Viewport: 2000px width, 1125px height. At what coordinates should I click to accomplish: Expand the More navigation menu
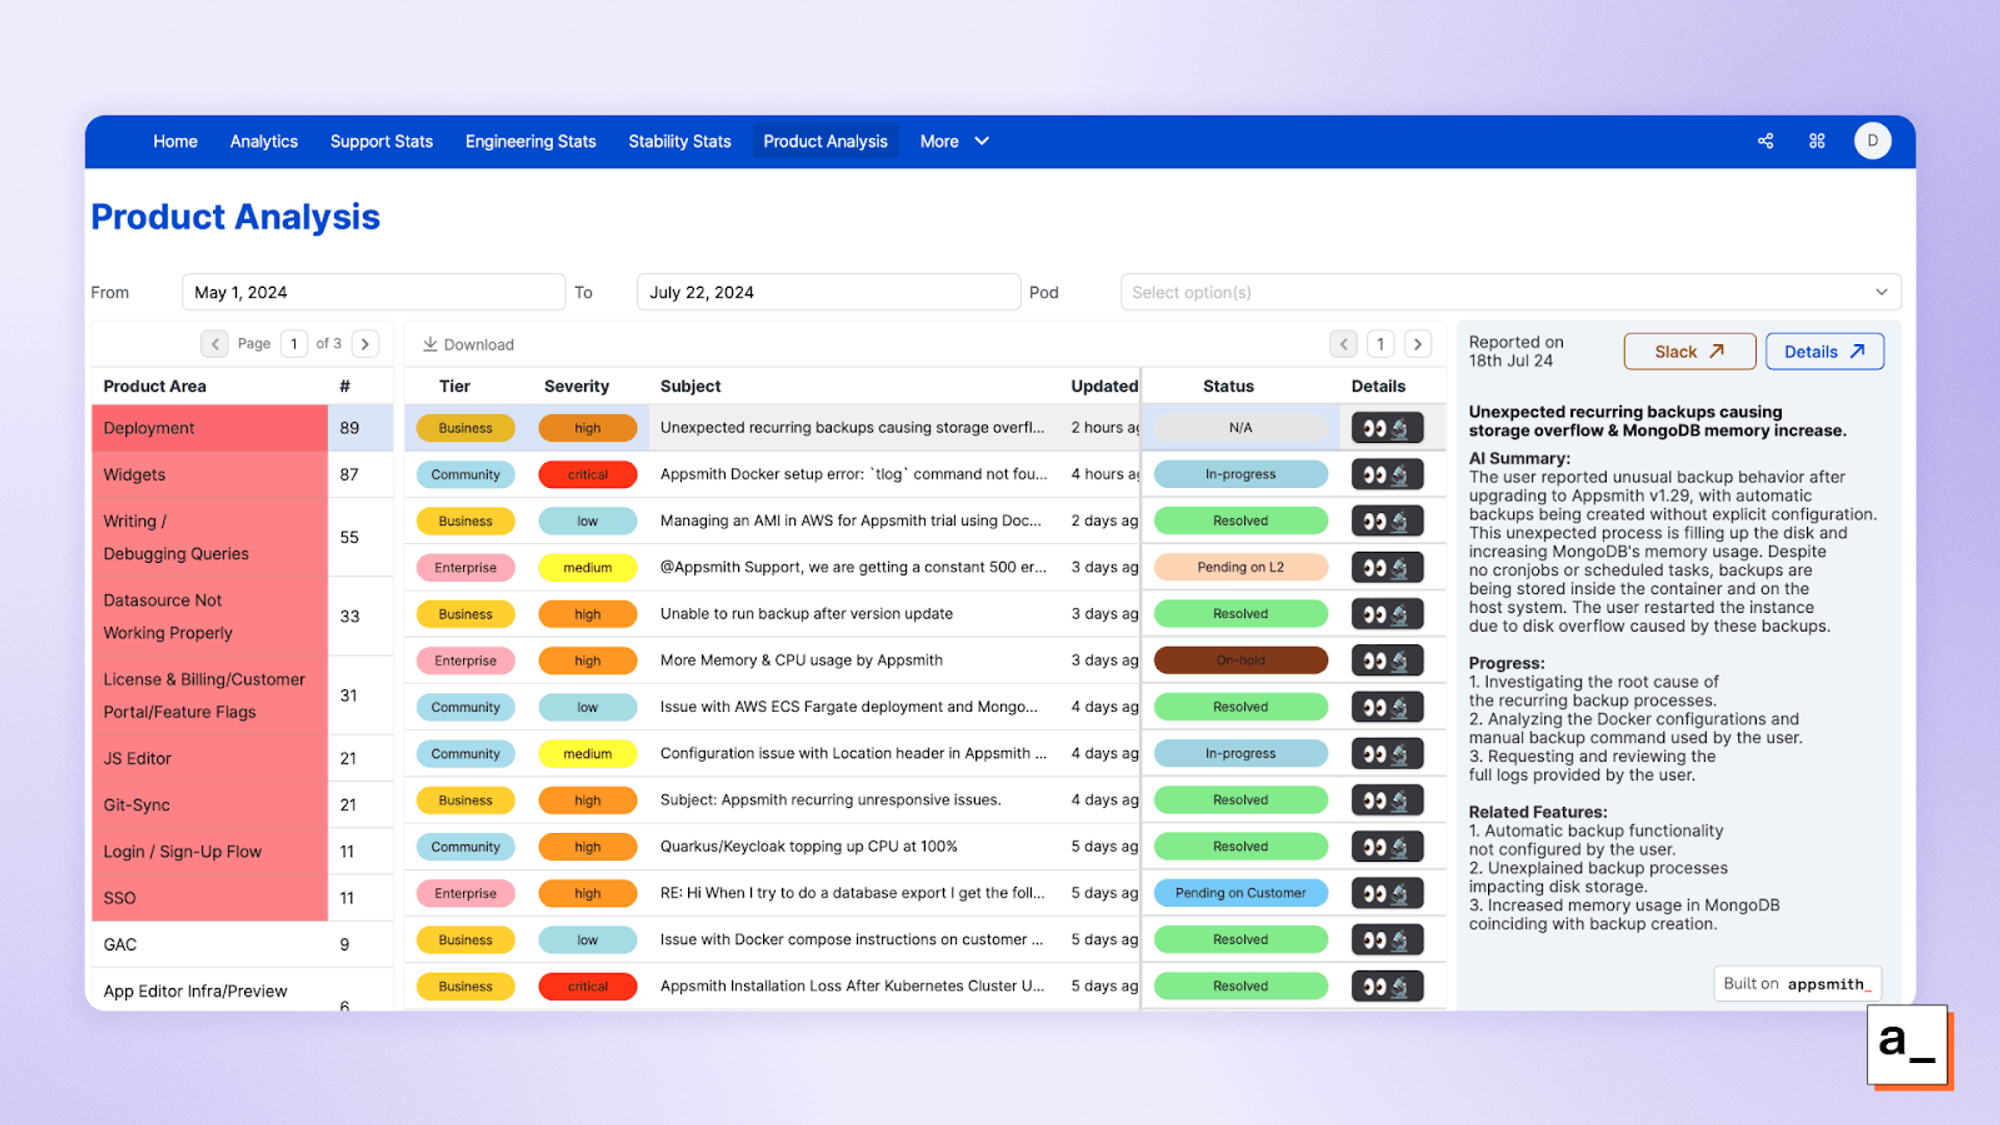click(953, 141)
